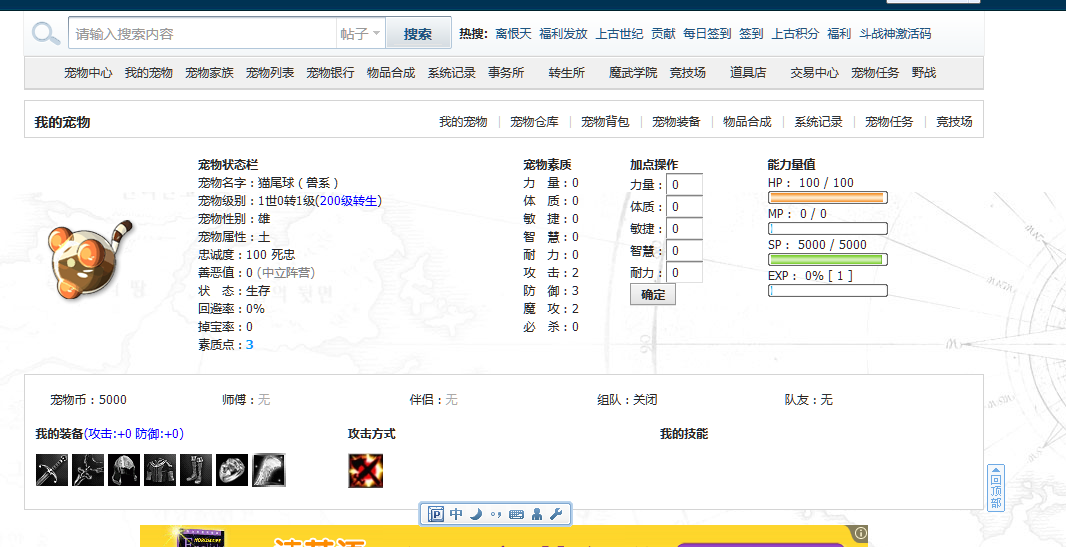Click the 体质 add-points input field
The image size is (1066, 547).
pyautogui.click(x=685, y=207)
